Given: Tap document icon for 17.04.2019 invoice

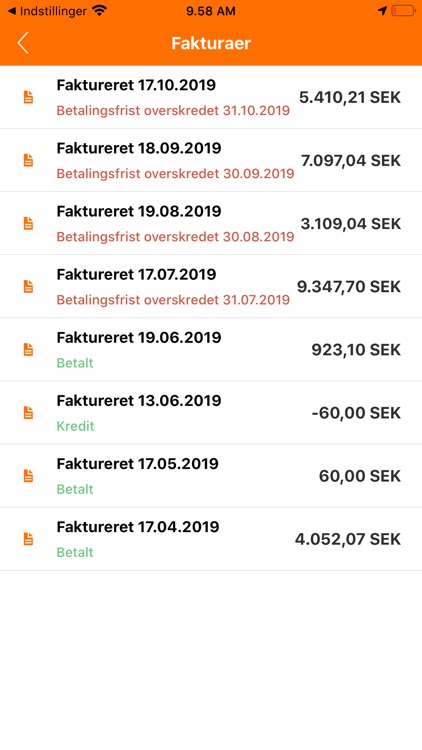Looking at the screenshot, I should (x=29, y=539).
